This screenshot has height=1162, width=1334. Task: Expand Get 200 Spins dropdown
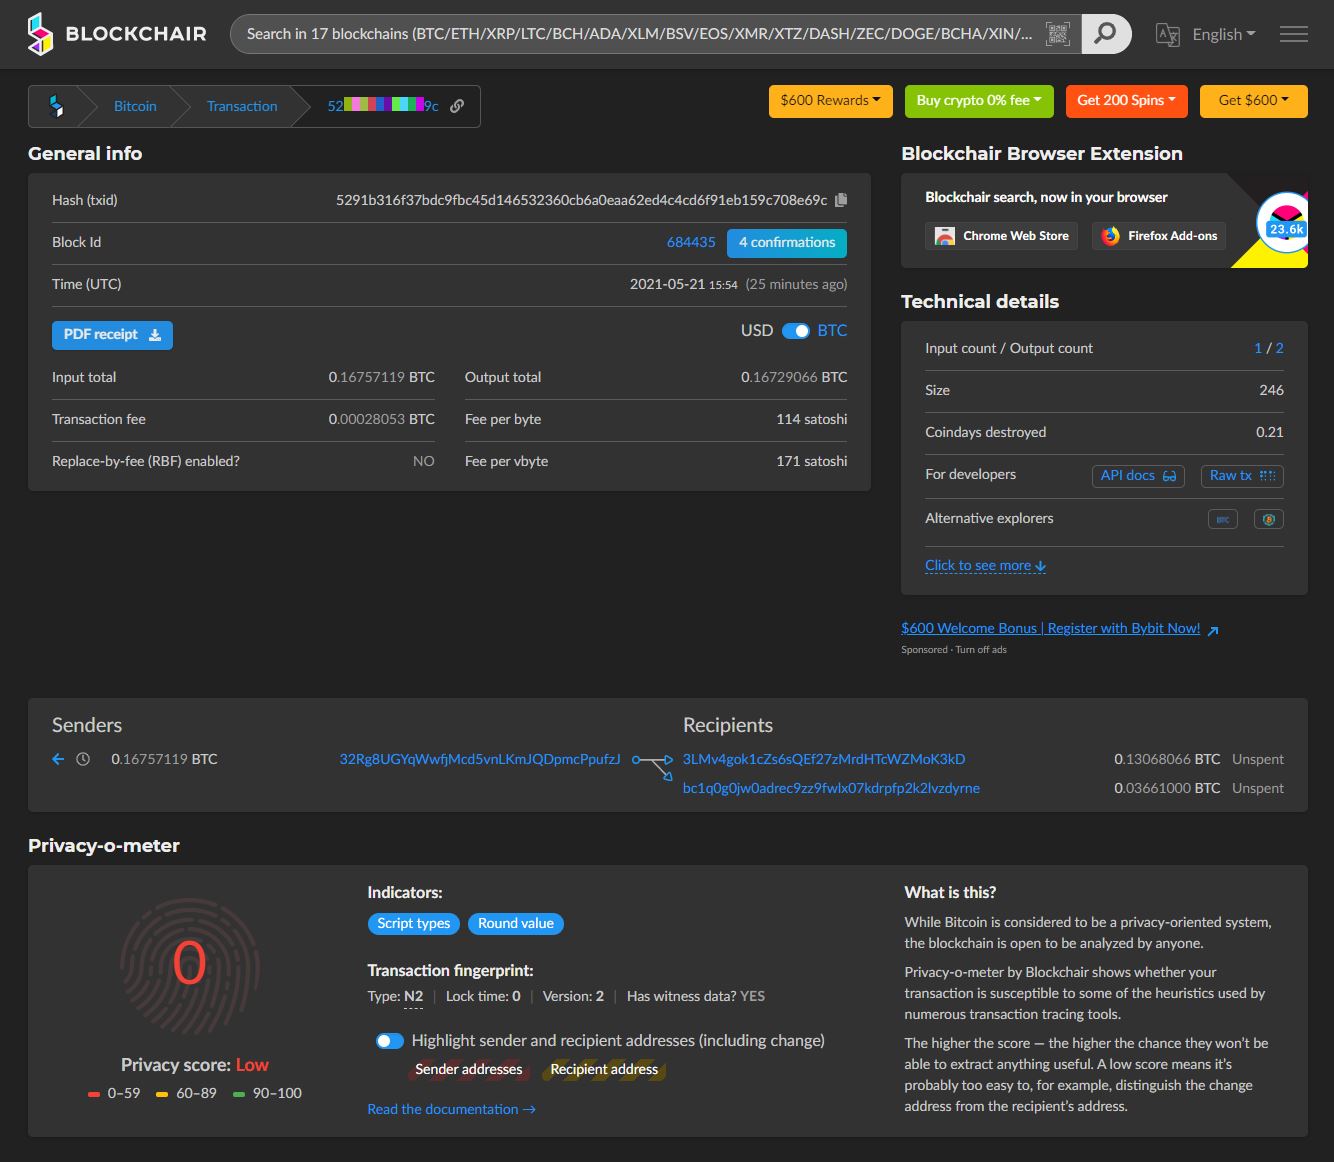point(1126,100)
